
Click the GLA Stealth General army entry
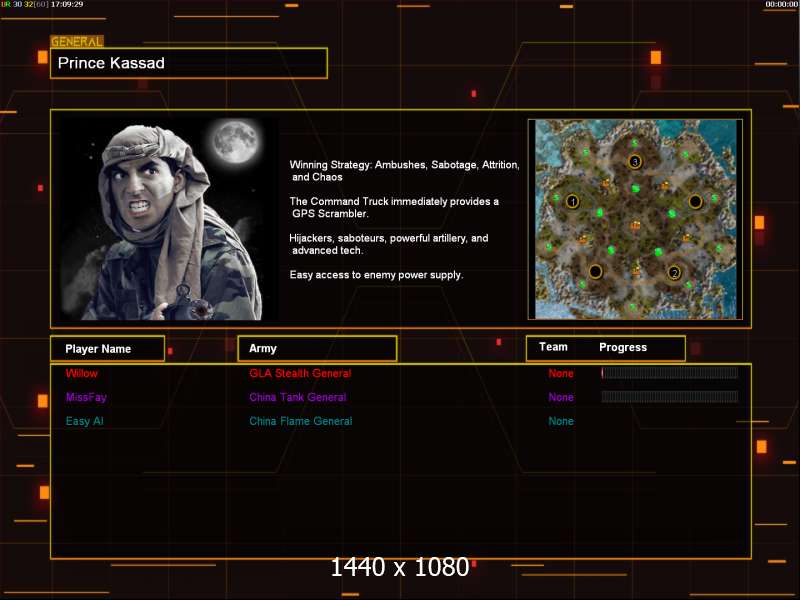point(300,373)
